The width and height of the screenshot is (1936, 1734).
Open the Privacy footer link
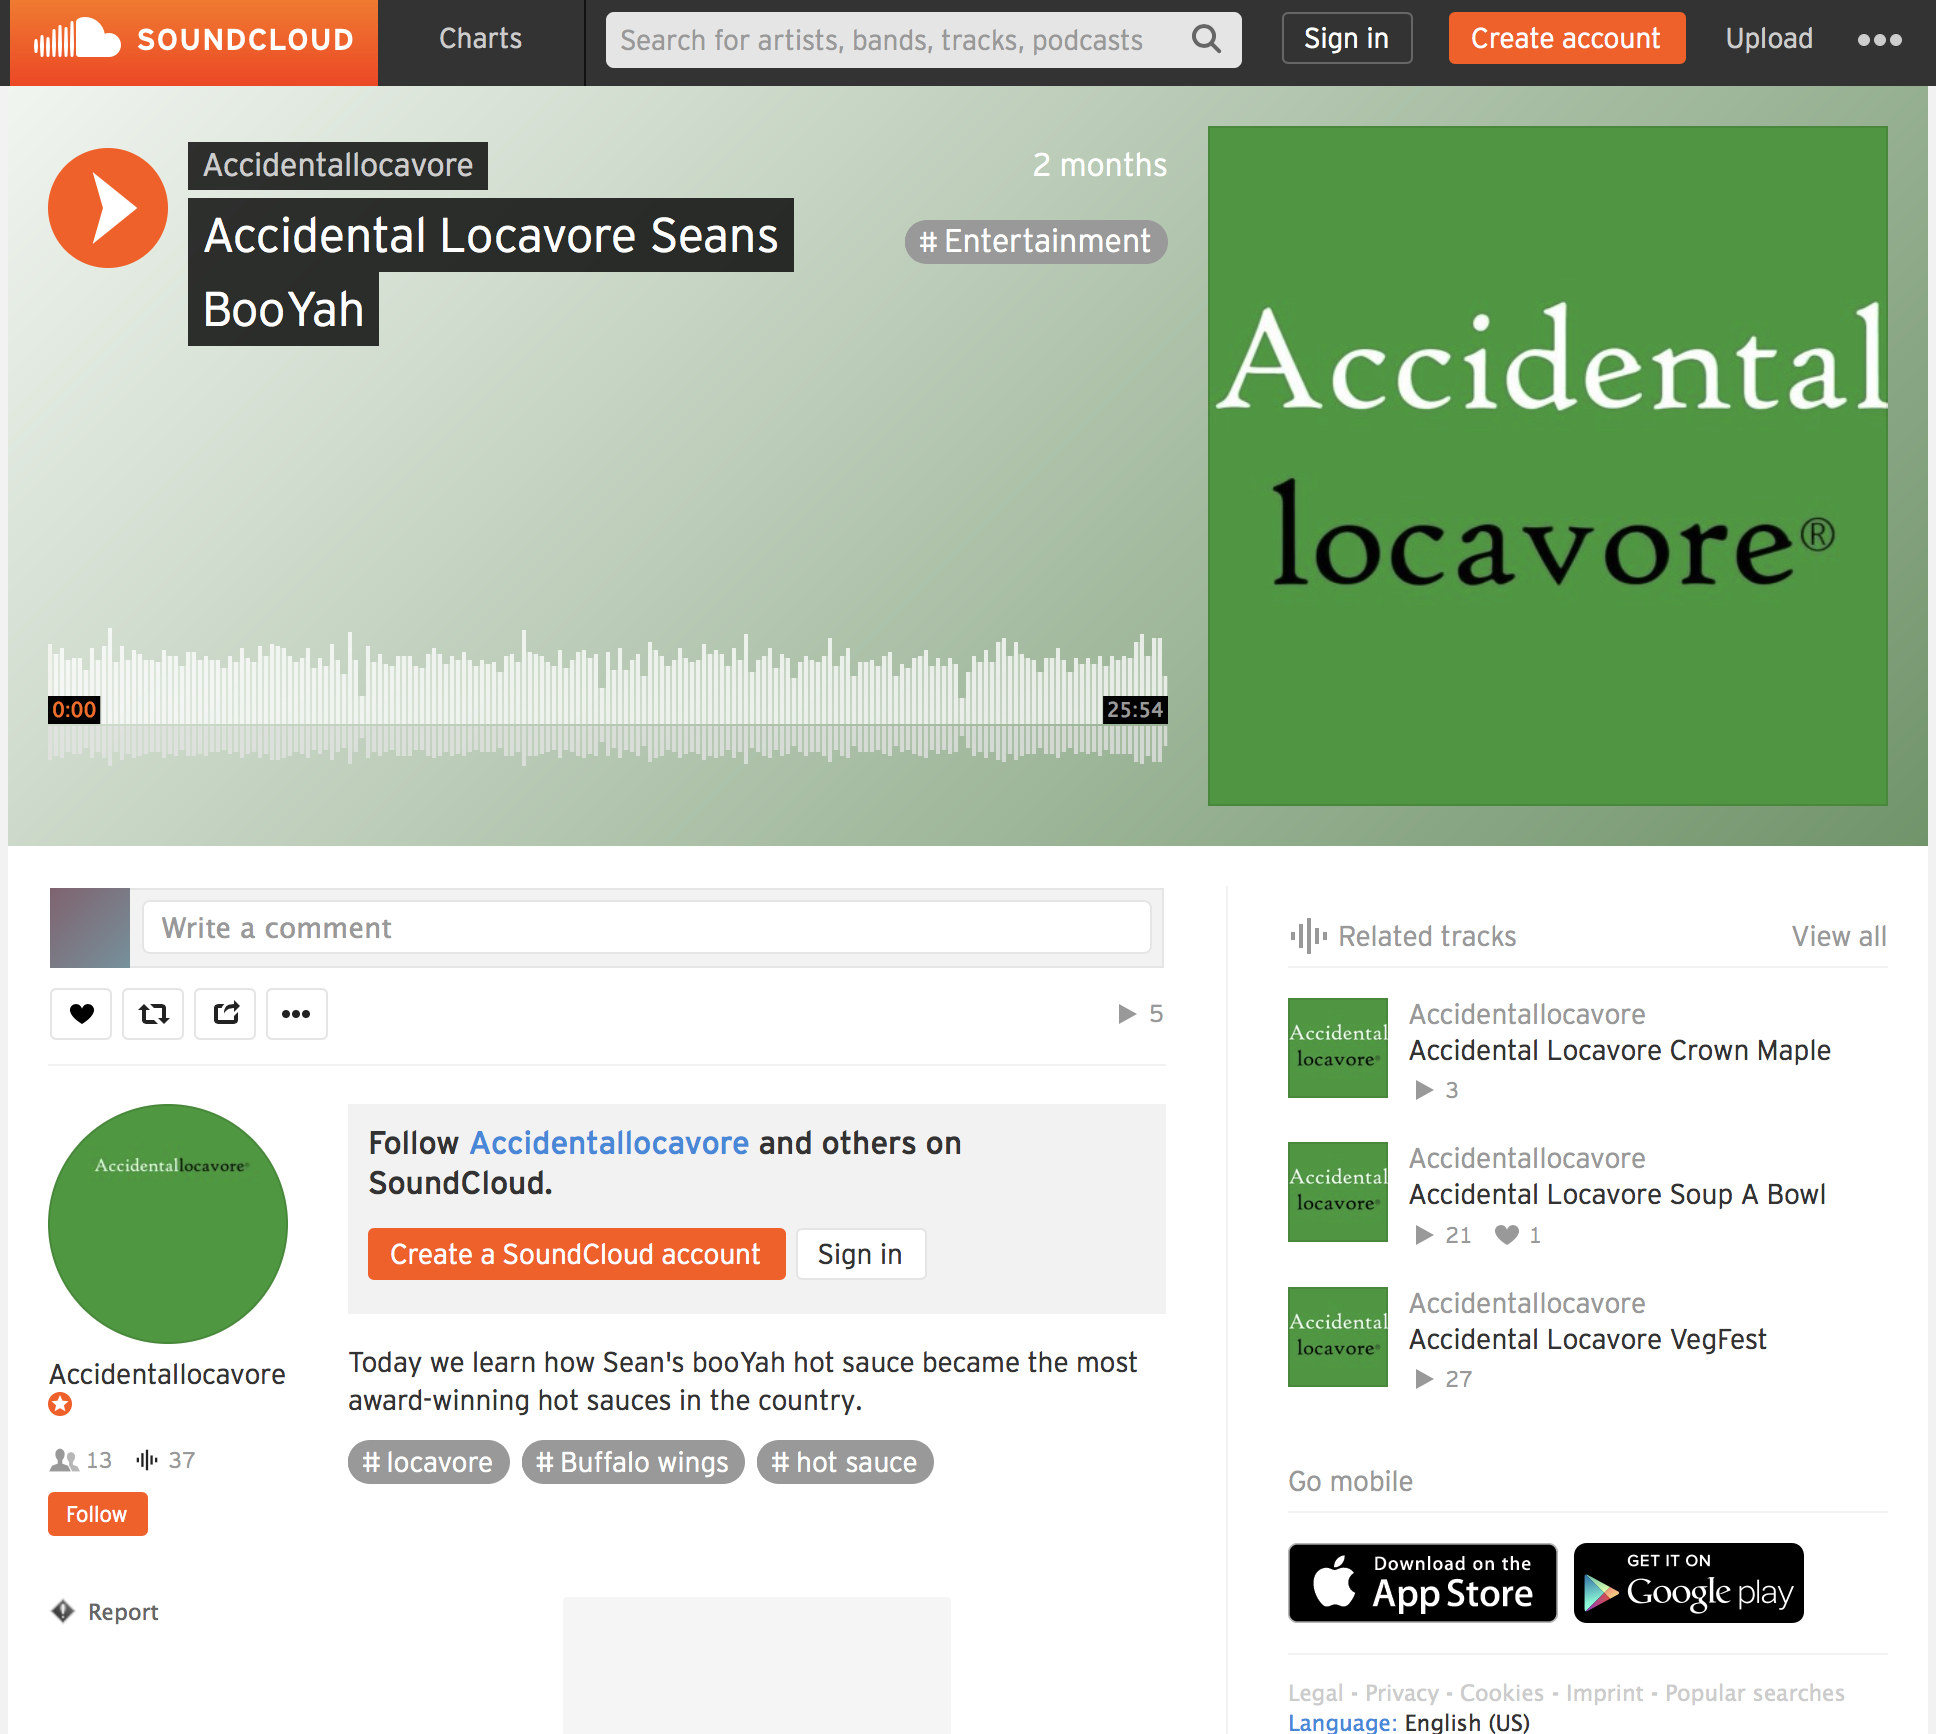[1402, 1693]
